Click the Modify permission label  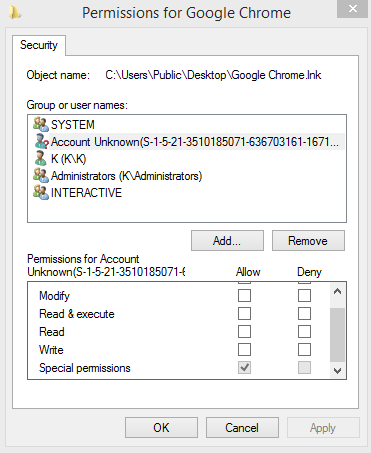[54, 296]
